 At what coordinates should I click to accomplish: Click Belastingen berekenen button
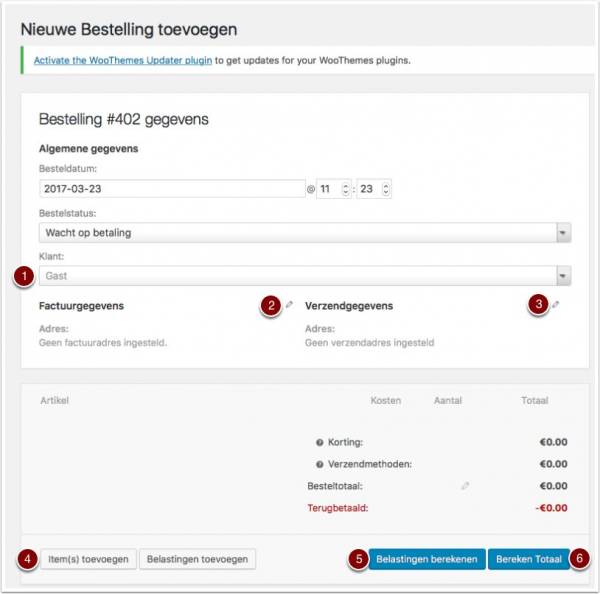click(x=427, y=559)
